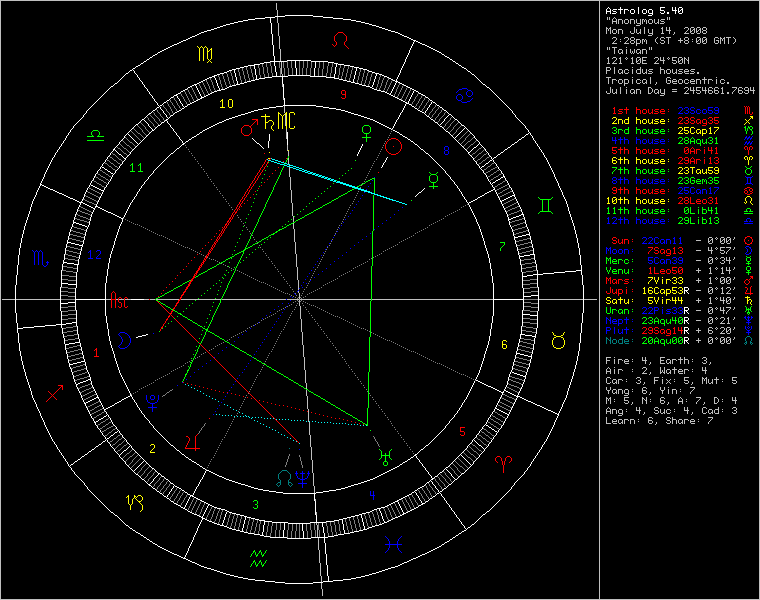
Task: Select the "7th house: 23Tau59" row
Action: point(681,171)
